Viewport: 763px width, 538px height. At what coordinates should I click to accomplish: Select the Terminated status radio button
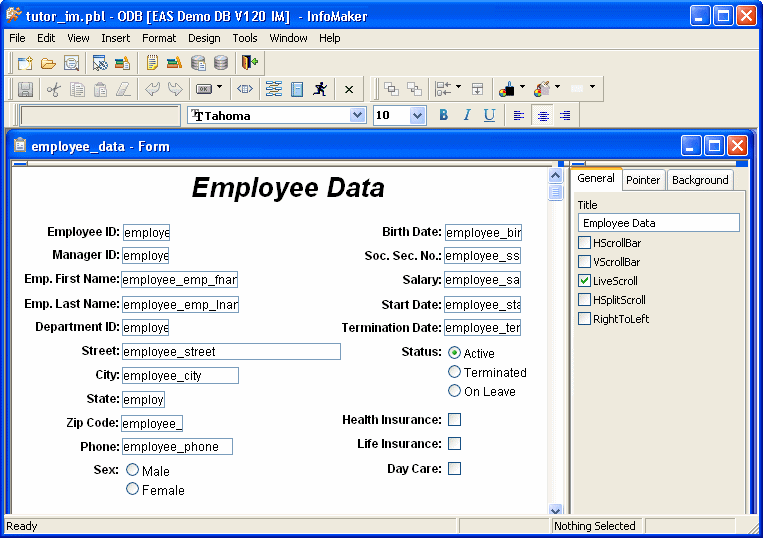454,372
